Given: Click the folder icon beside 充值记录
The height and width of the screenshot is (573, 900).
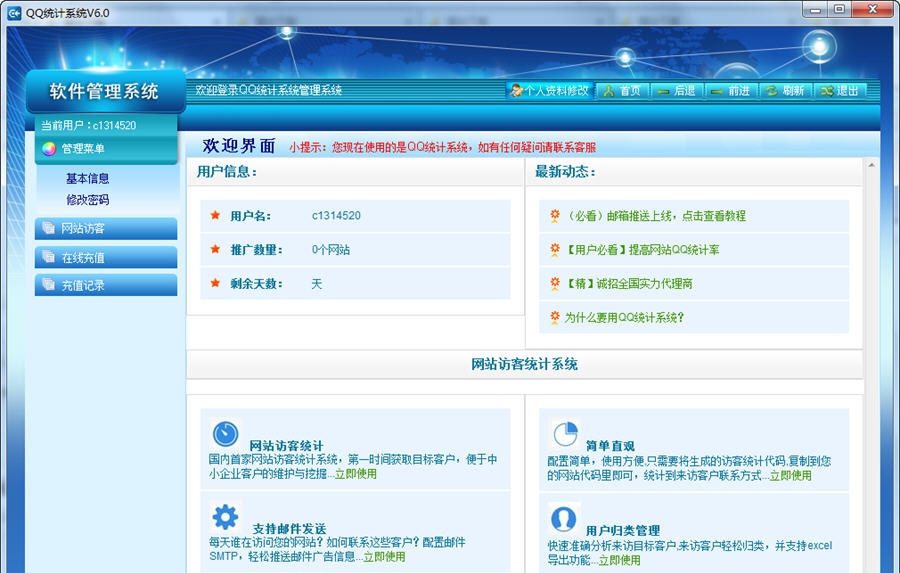Looking at the screenshot, I should tap(48, 284).
